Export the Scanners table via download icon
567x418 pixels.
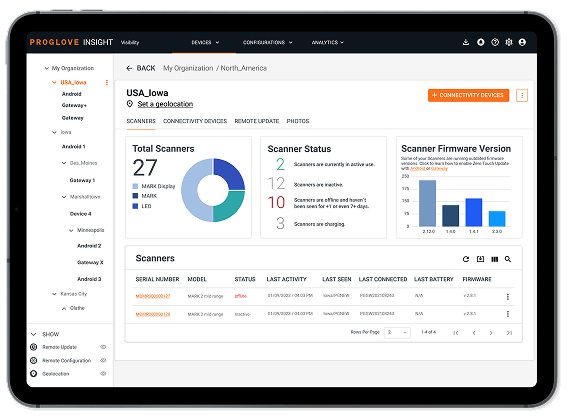pyautogui.click(x=480, y=259)
